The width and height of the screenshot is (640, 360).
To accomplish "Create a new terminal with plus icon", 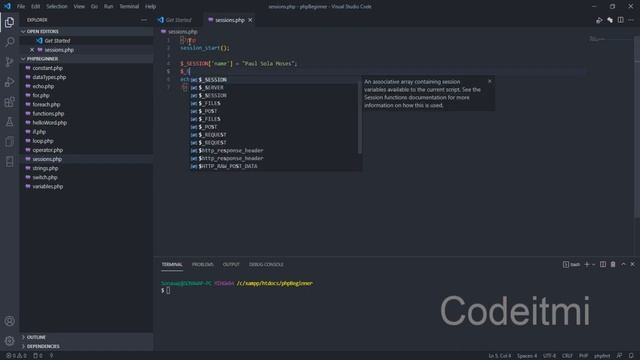I will tap(587, 264).
